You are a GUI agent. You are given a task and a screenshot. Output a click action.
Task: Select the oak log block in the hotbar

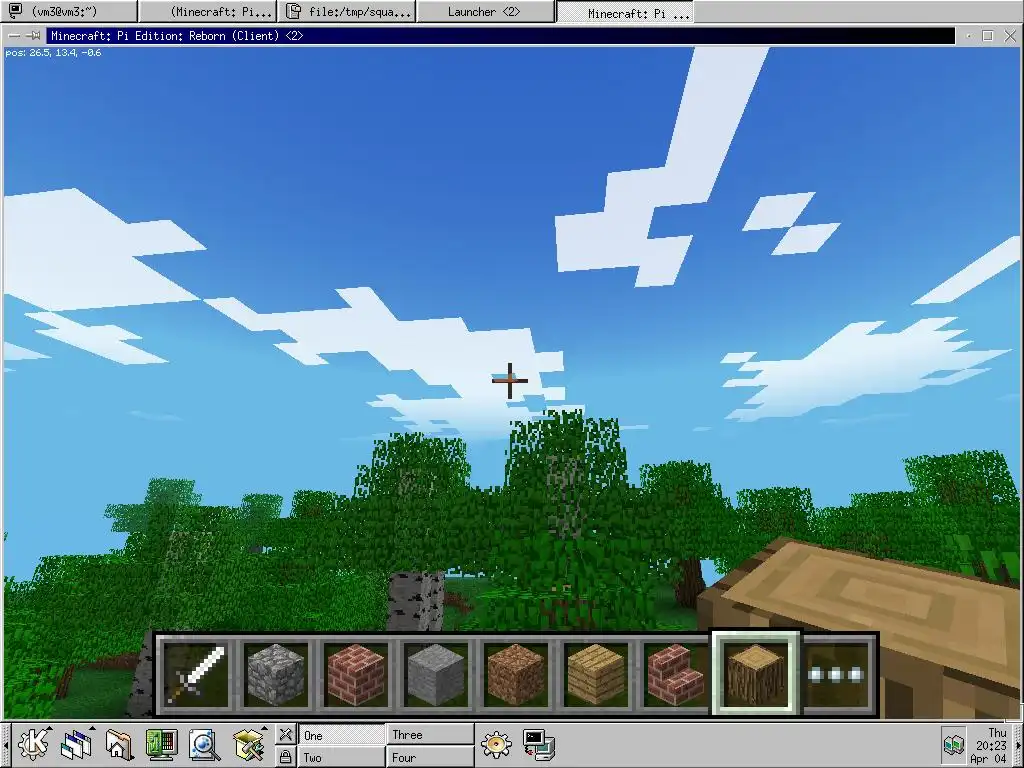[x=756, y=675]
